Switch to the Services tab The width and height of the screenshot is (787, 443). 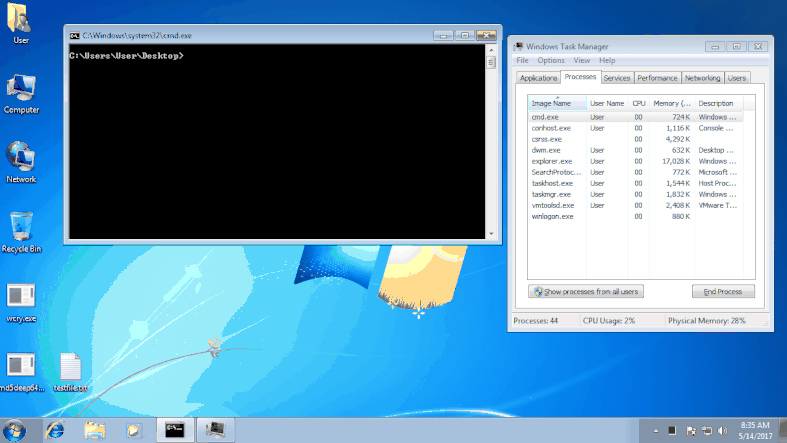616,78
